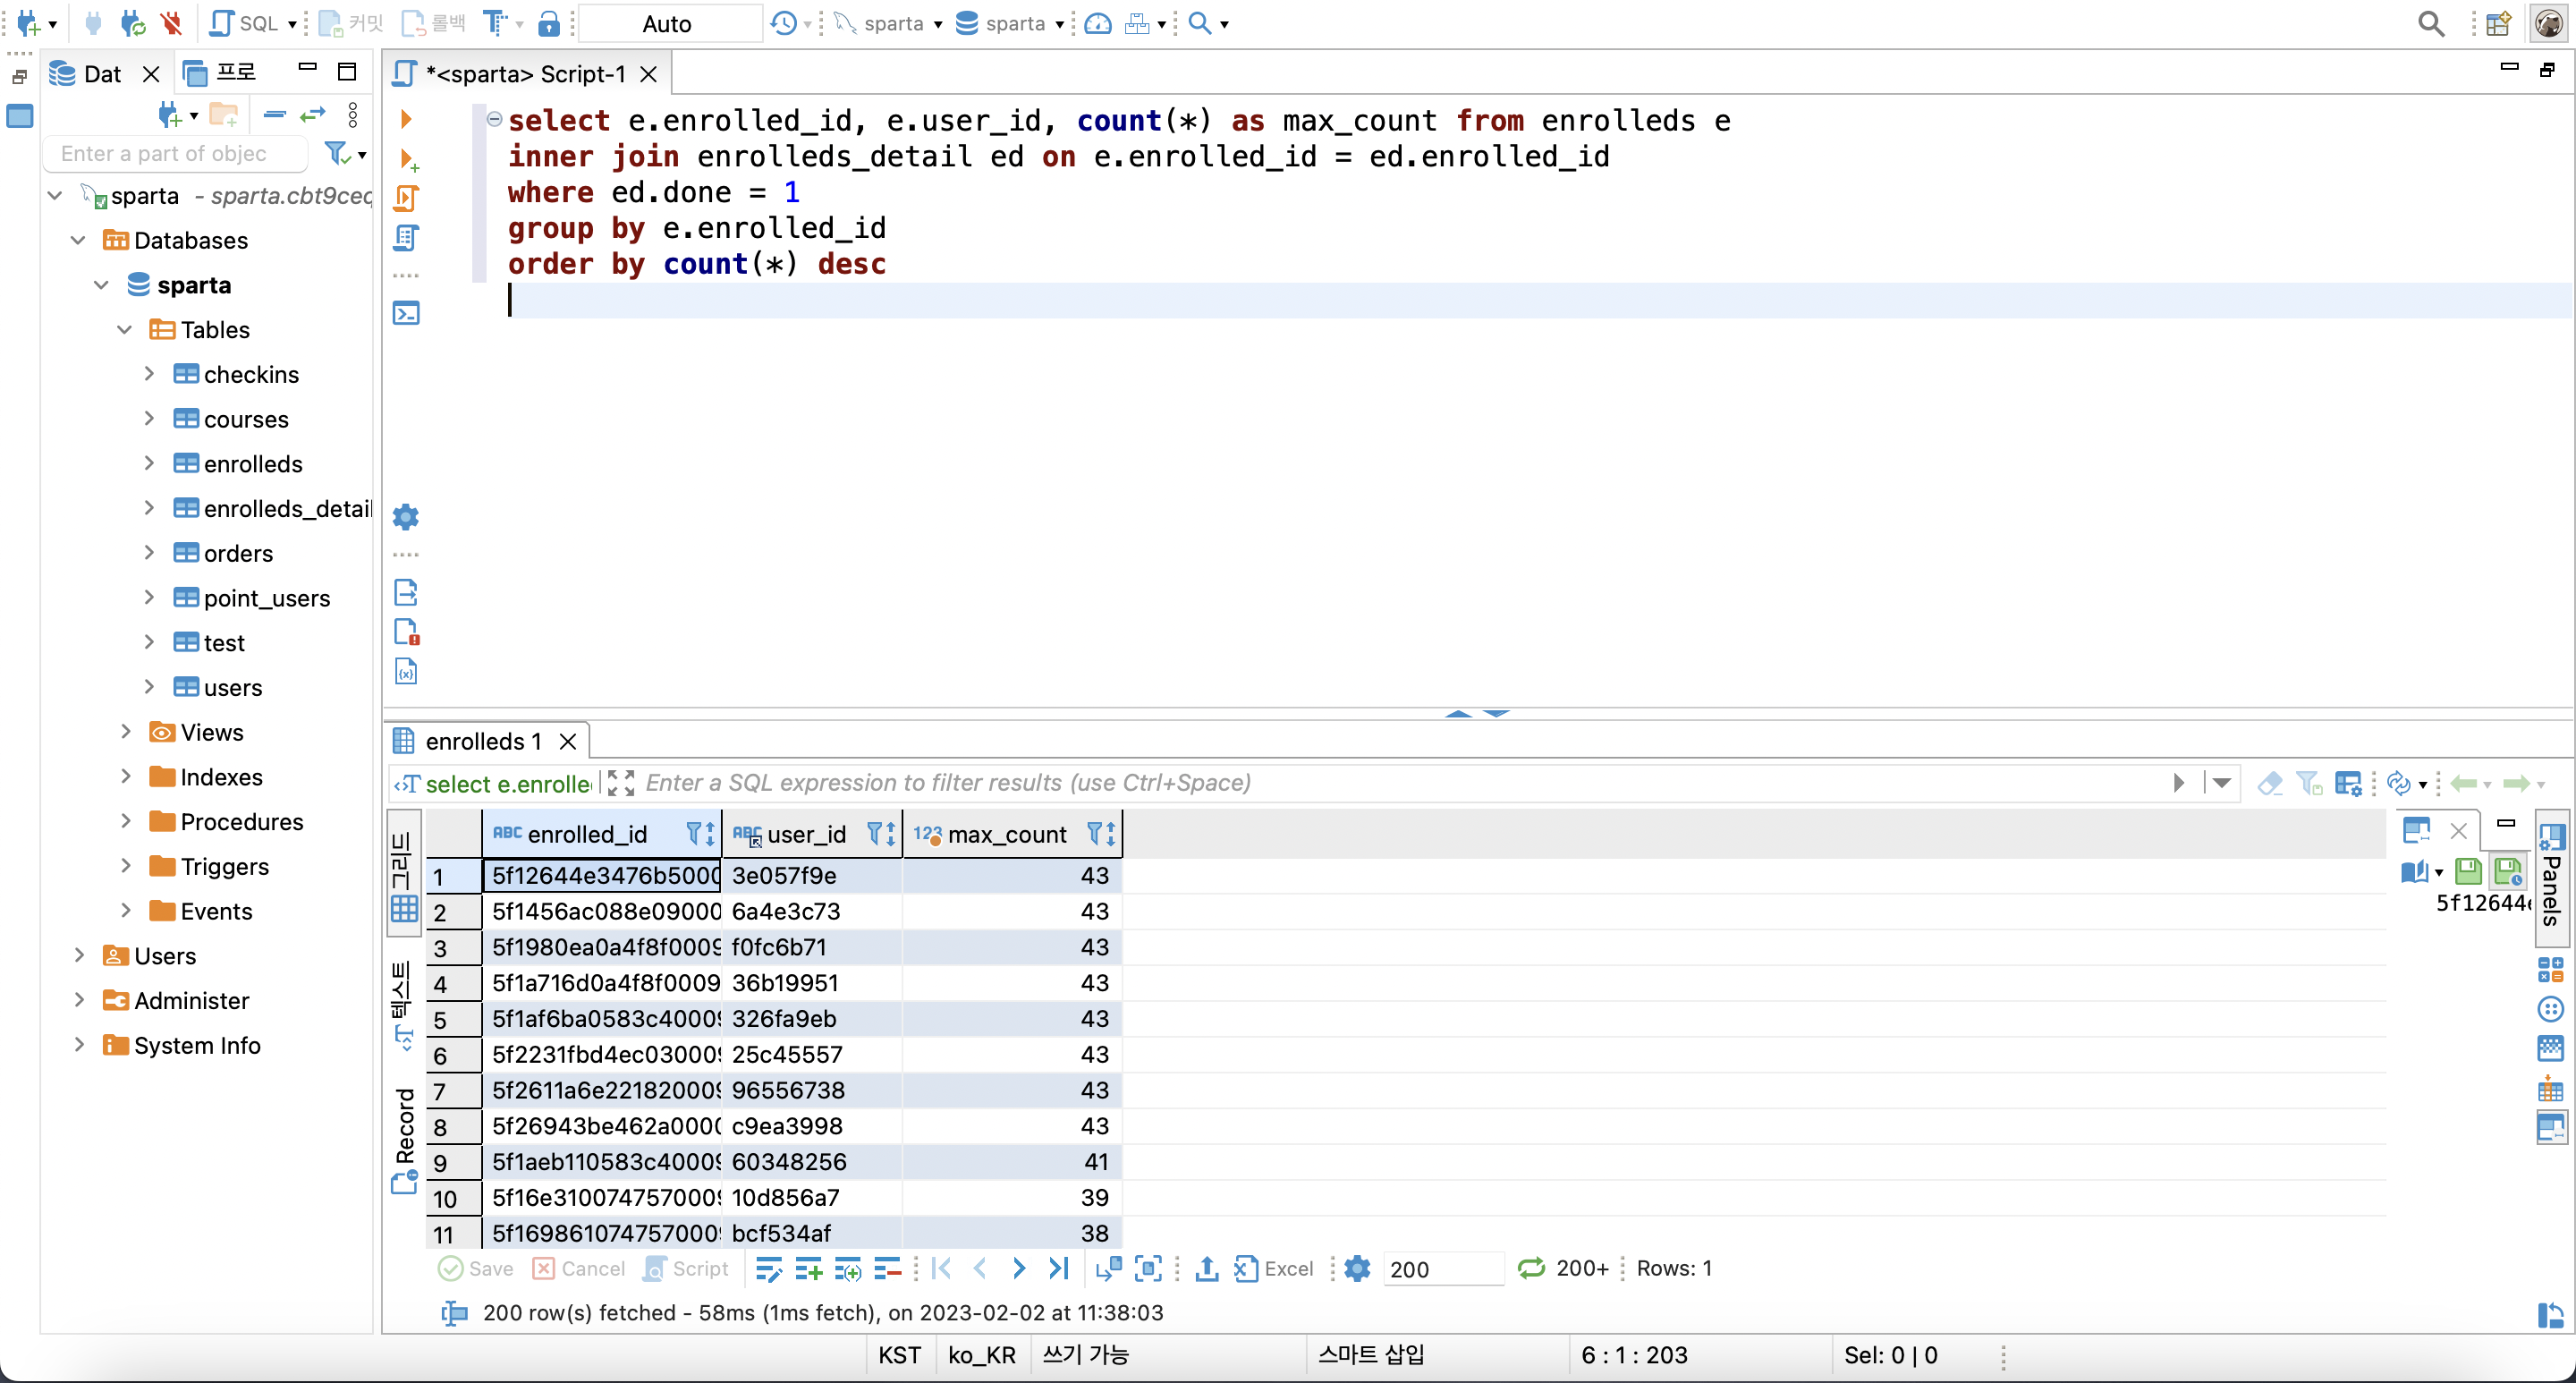Click the Cancel button in results toolbar
This screenshot has width=2576, height=1383.
[x=580, y=1269]
